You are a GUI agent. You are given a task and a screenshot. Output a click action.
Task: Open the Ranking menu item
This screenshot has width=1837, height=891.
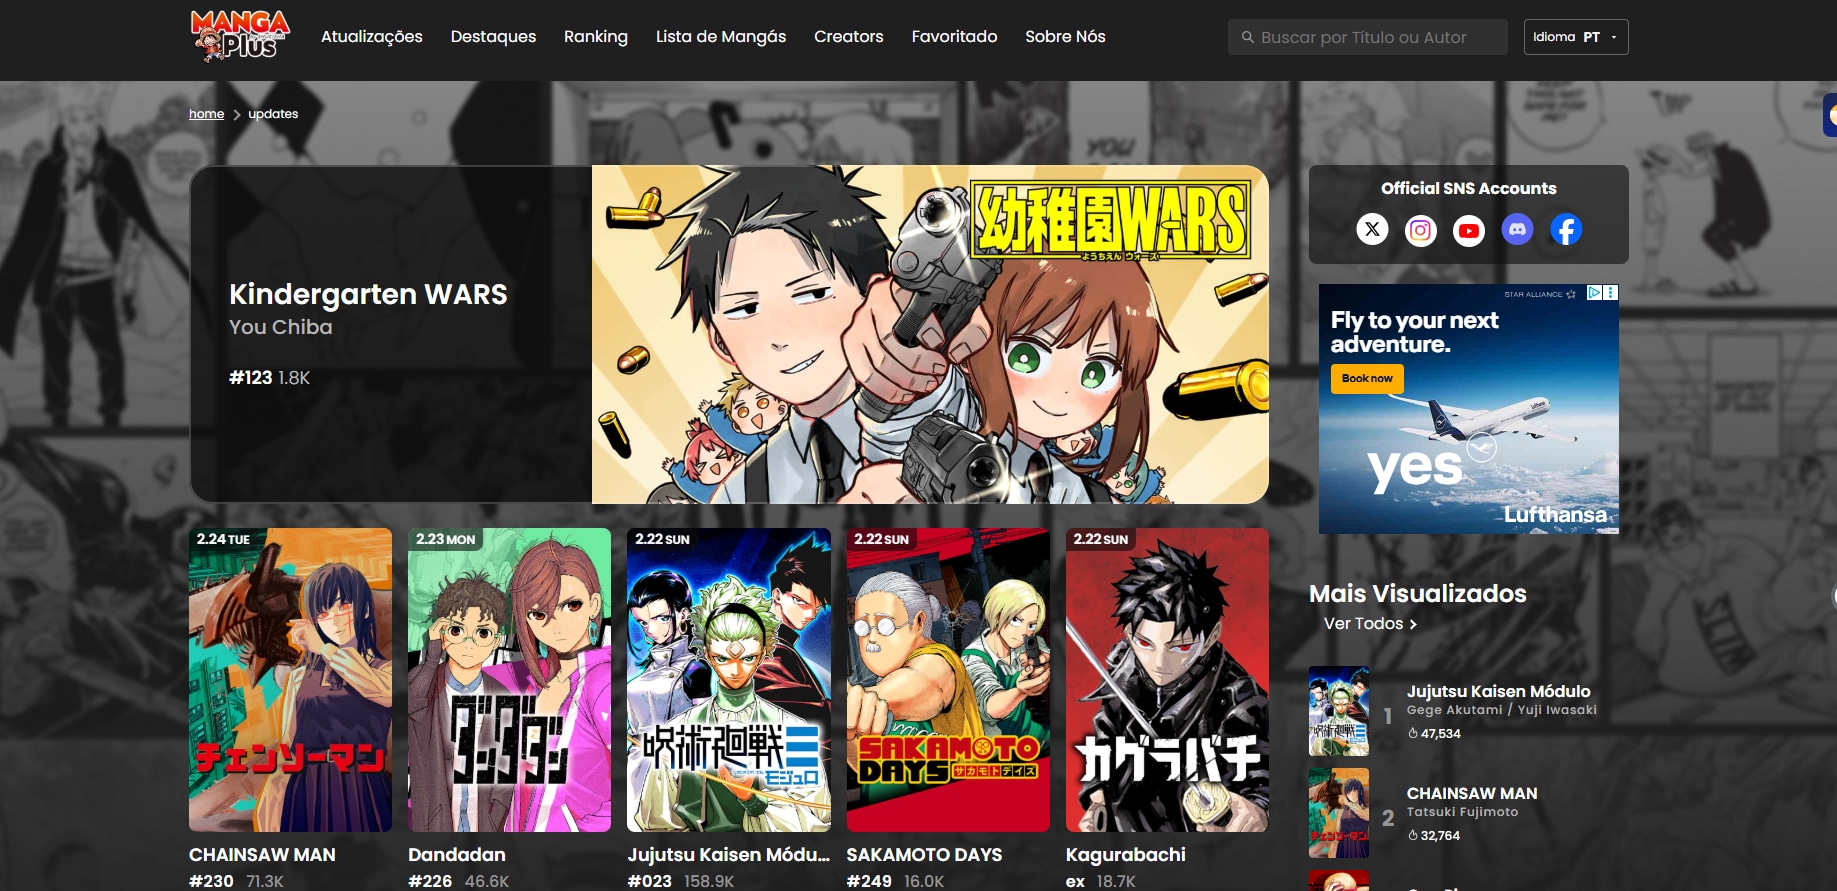[595, 37]
